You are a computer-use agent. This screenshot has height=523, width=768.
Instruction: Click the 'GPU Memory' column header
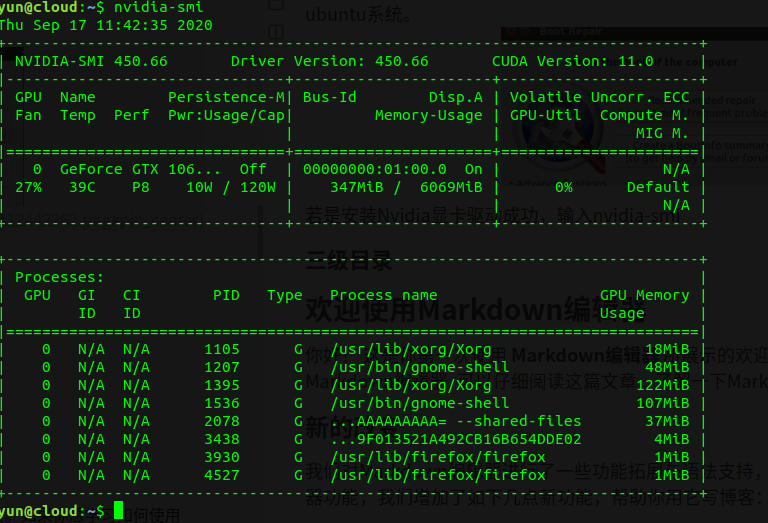coord(645,295)
